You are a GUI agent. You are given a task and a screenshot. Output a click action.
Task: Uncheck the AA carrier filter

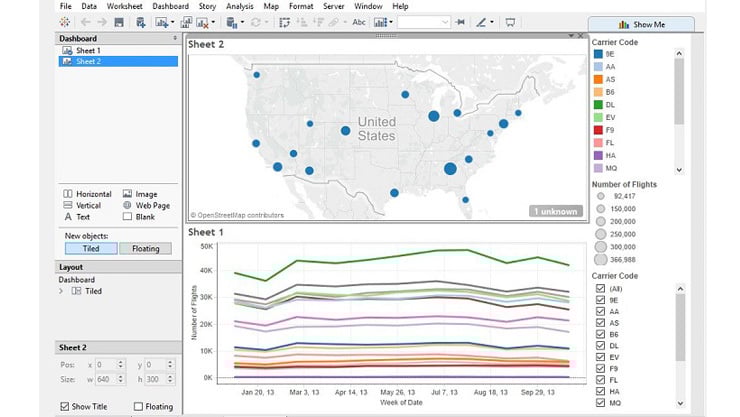click(600, 311)
